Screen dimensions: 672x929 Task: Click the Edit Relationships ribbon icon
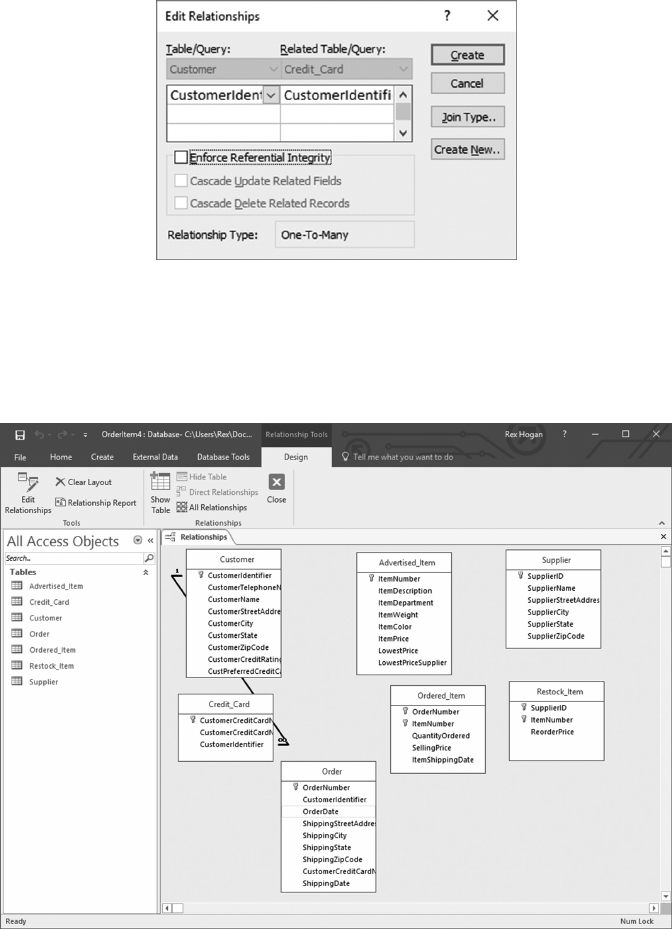click(x=28, y=482)
